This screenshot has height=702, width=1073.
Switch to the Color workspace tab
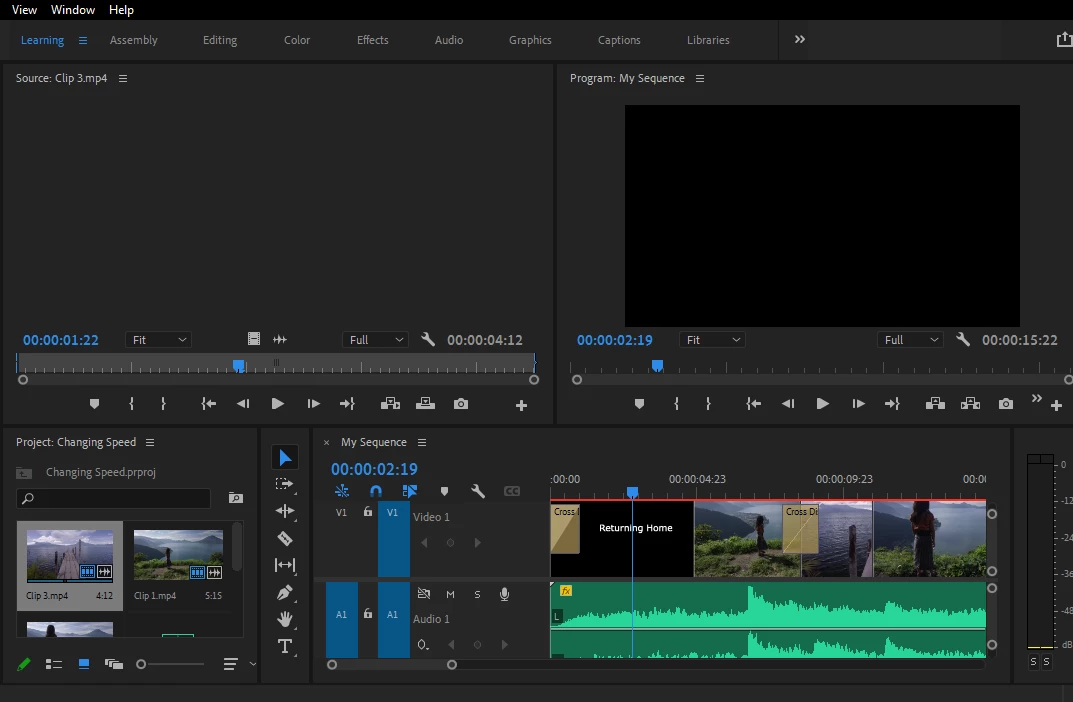pos(297,40)
